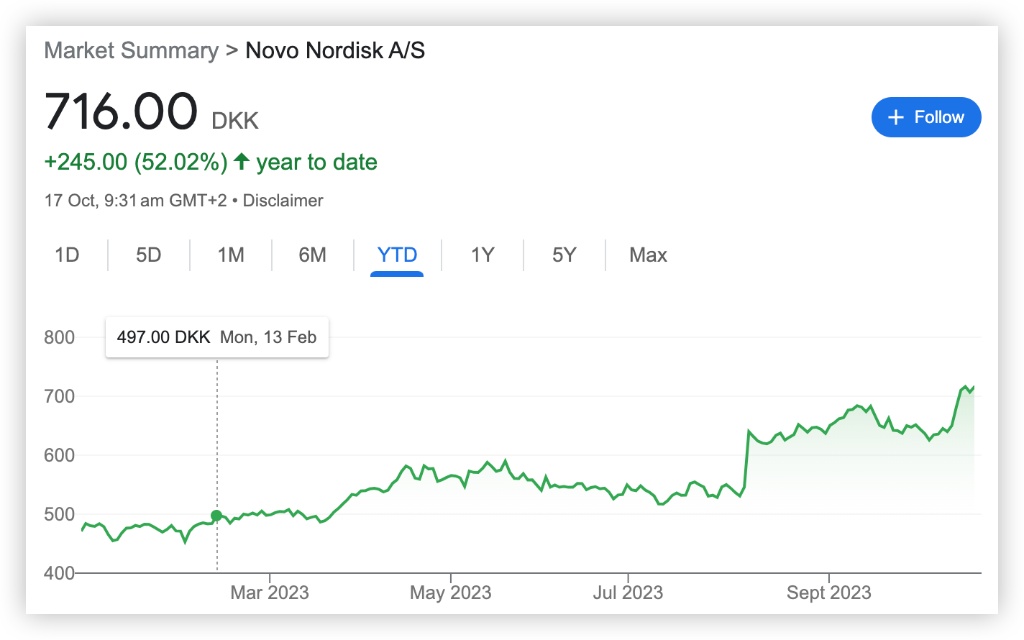Open the Disclaimer link

pos(284,200)
